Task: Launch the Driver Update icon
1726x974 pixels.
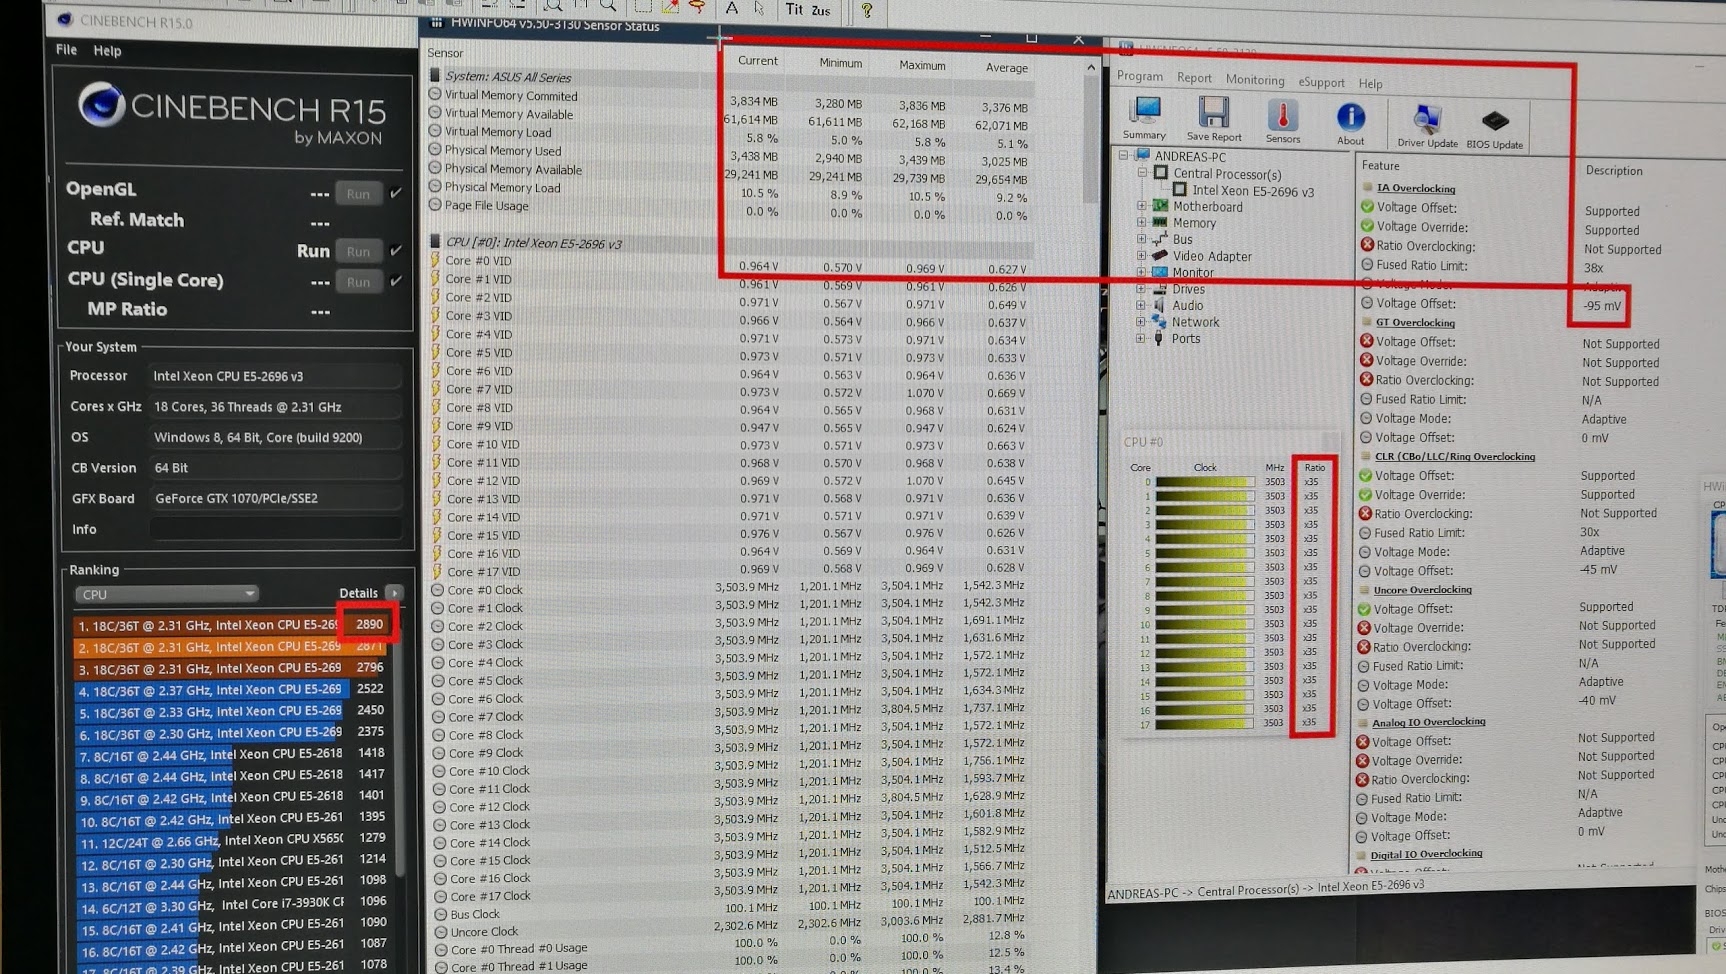Action: click(1427, 119)
